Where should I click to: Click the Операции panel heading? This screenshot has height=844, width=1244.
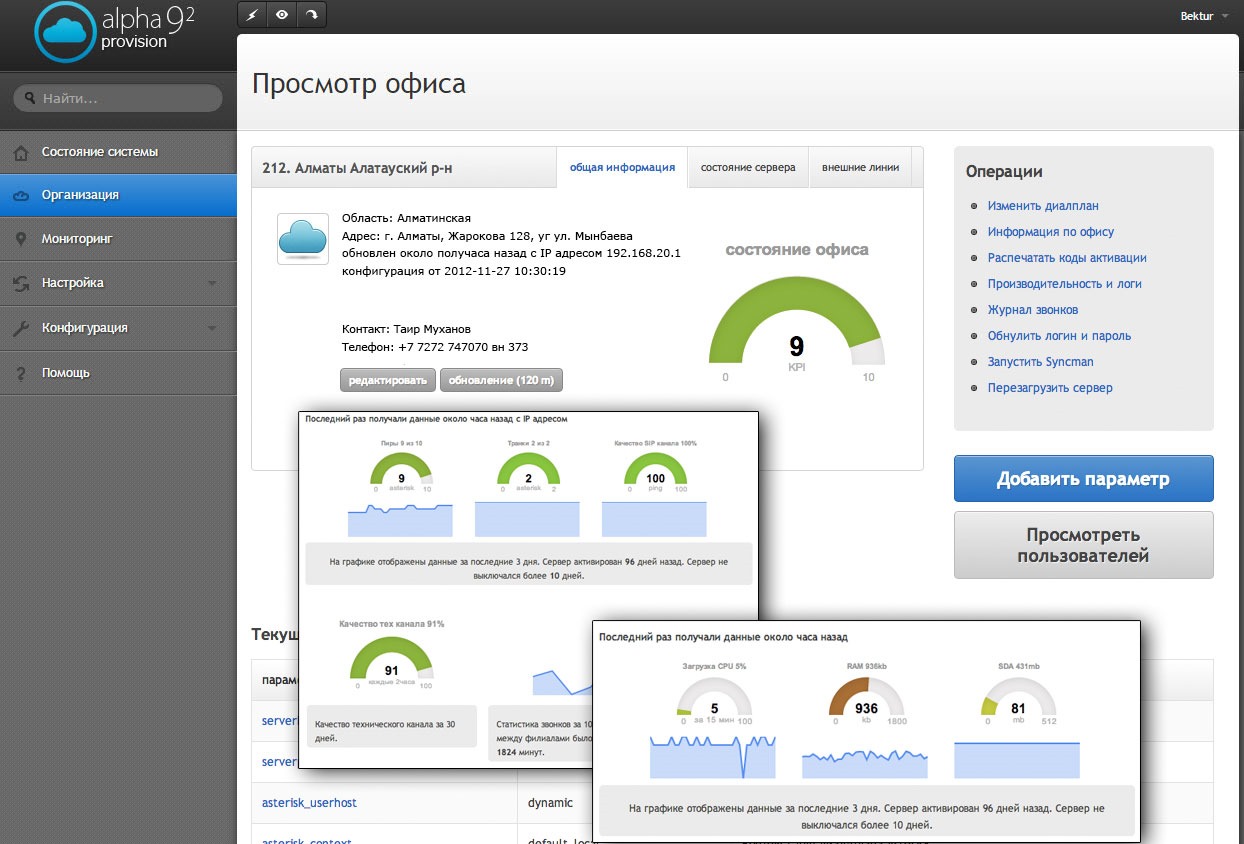coord(1004,172)
